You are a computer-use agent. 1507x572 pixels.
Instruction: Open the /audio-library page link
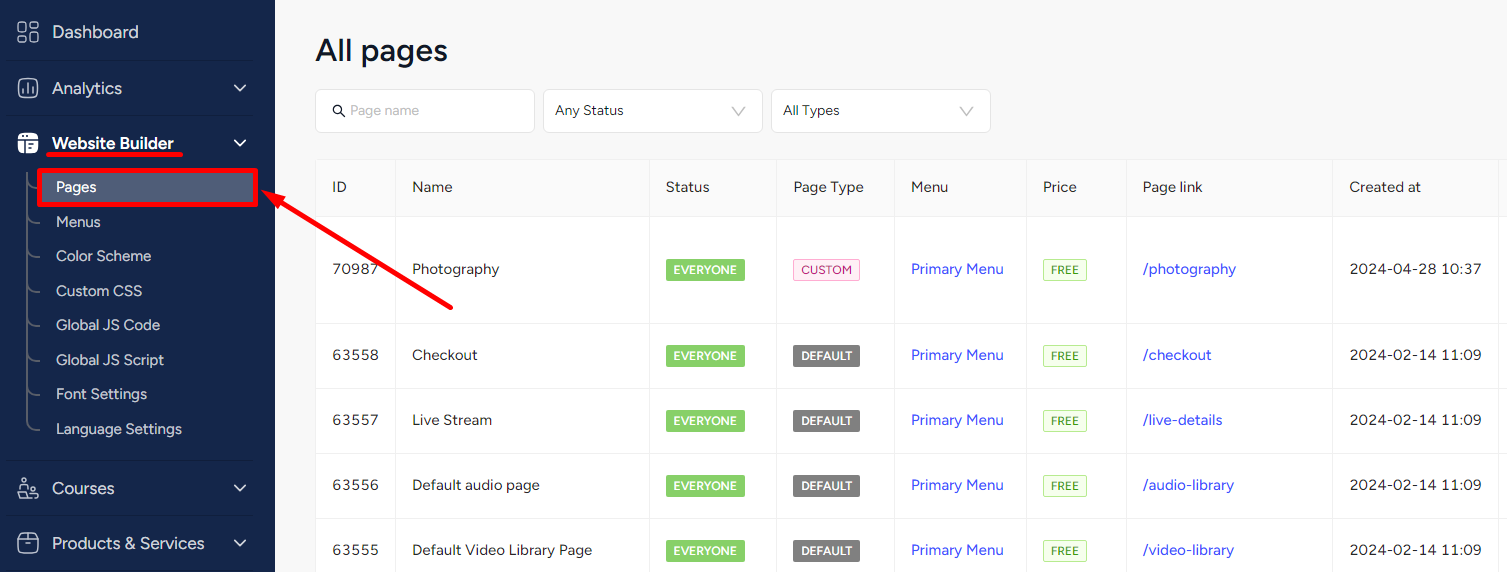pyautogui.click(x=1188, y=485)
